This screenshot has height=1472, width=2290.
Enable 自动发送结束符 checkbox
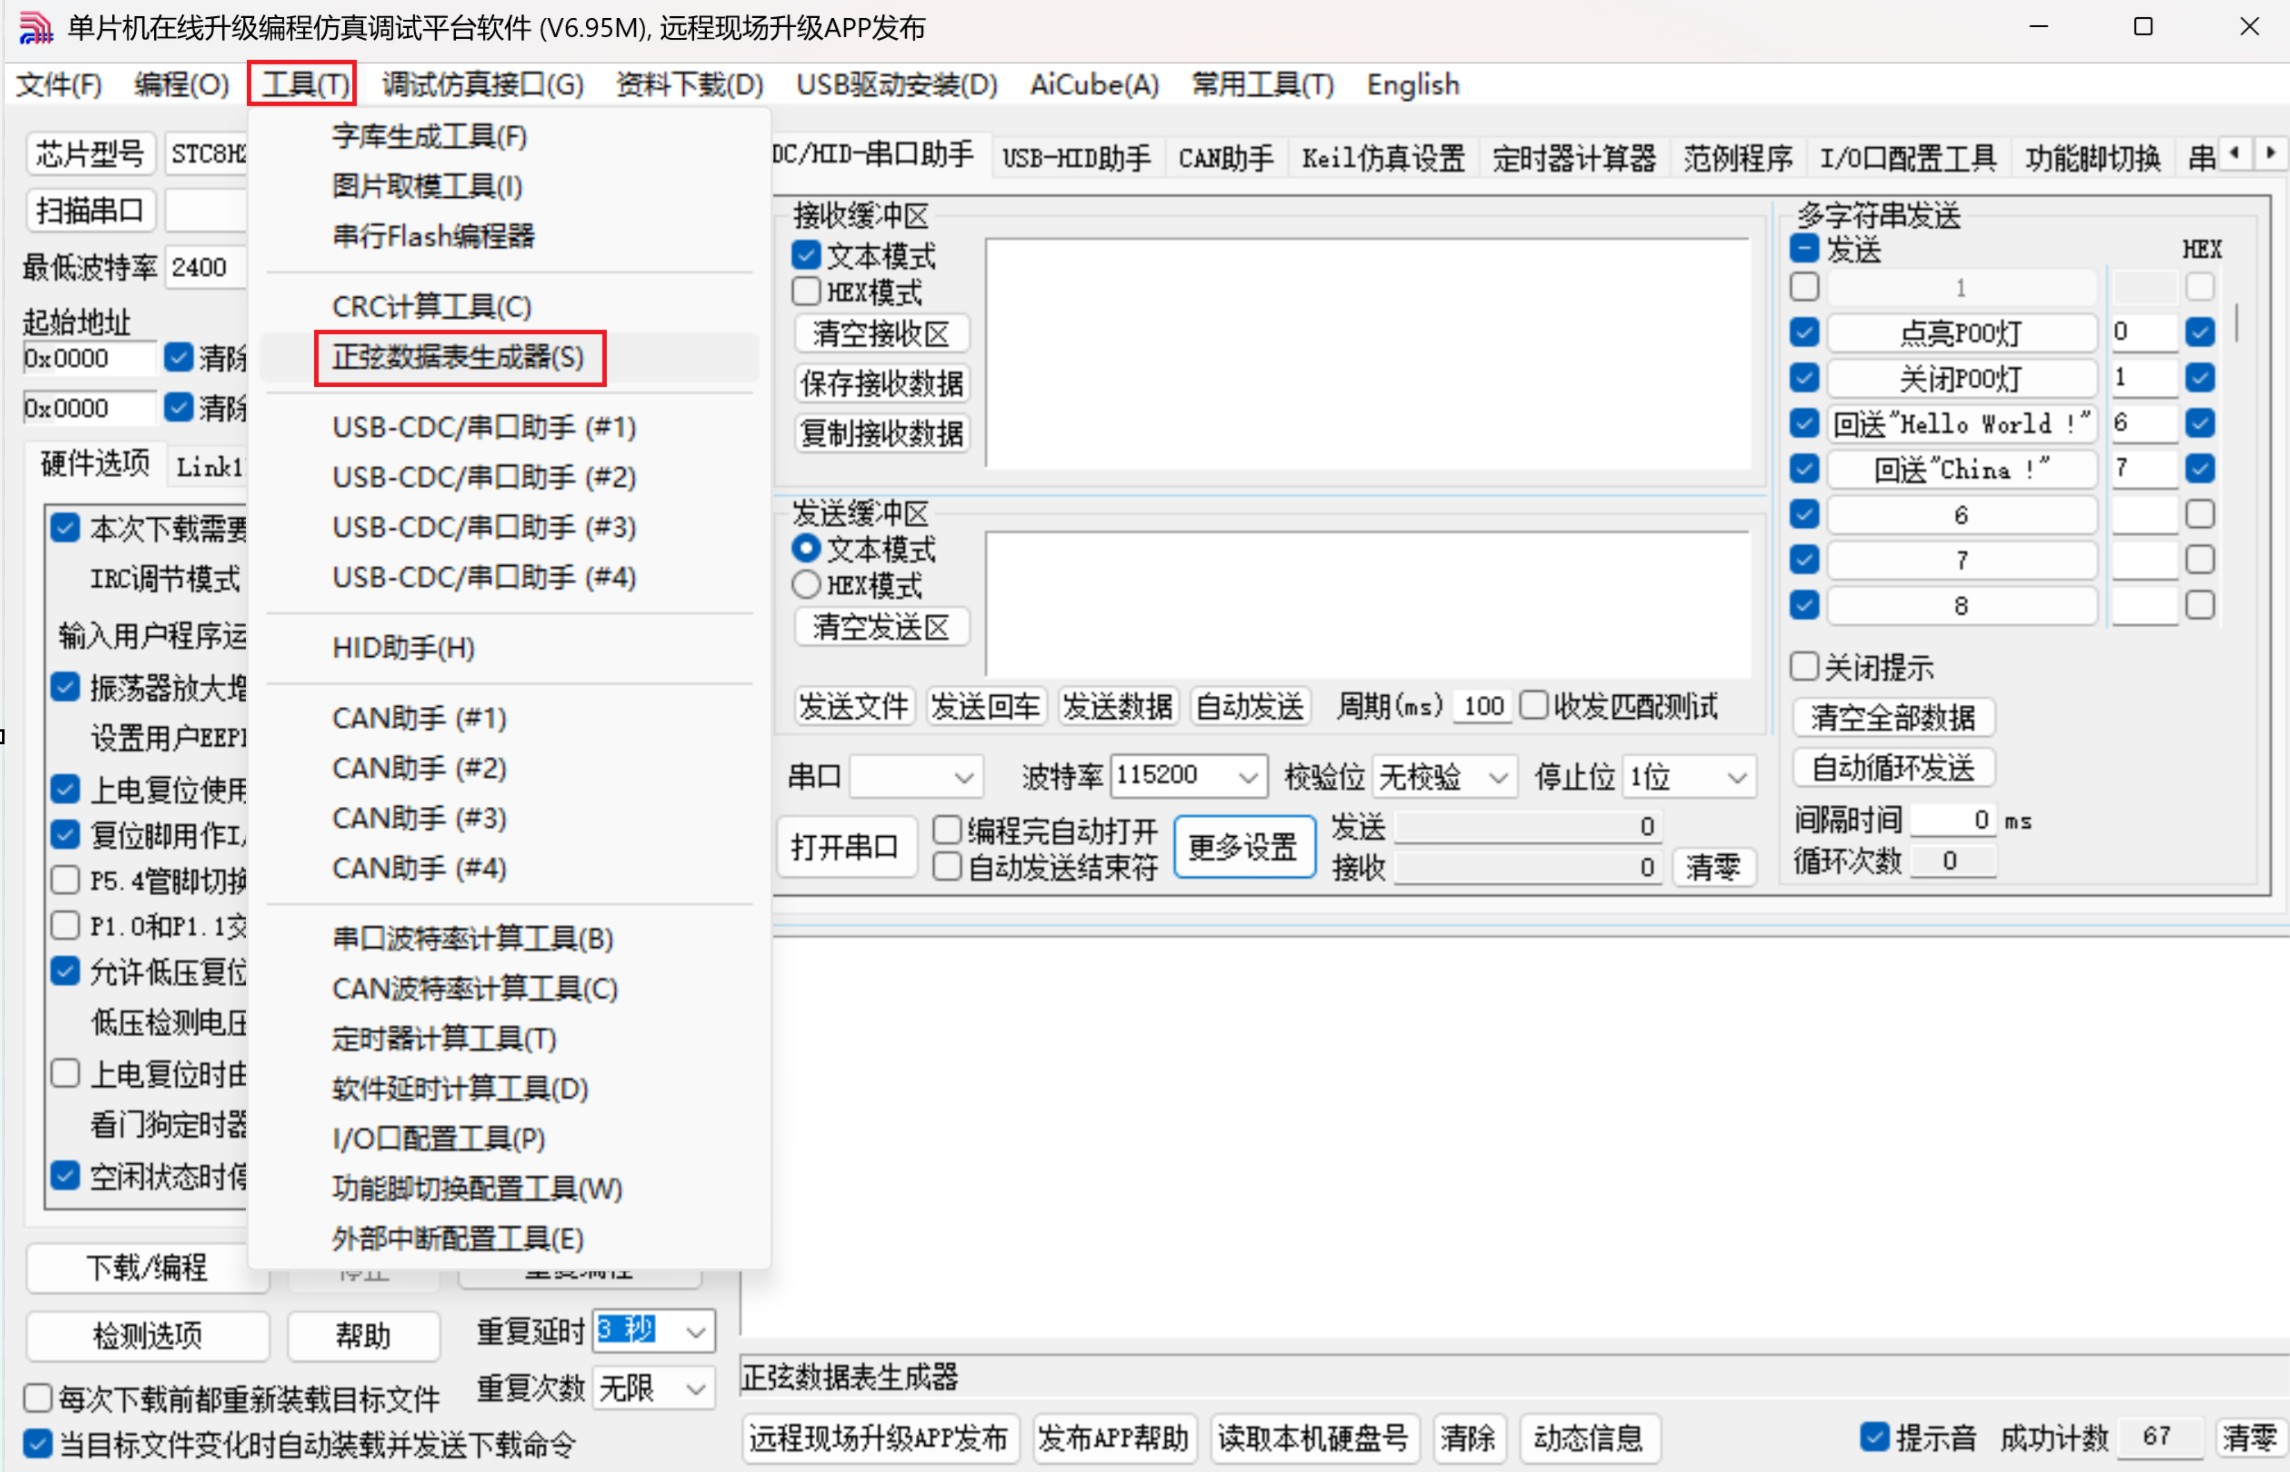point(947,867)
